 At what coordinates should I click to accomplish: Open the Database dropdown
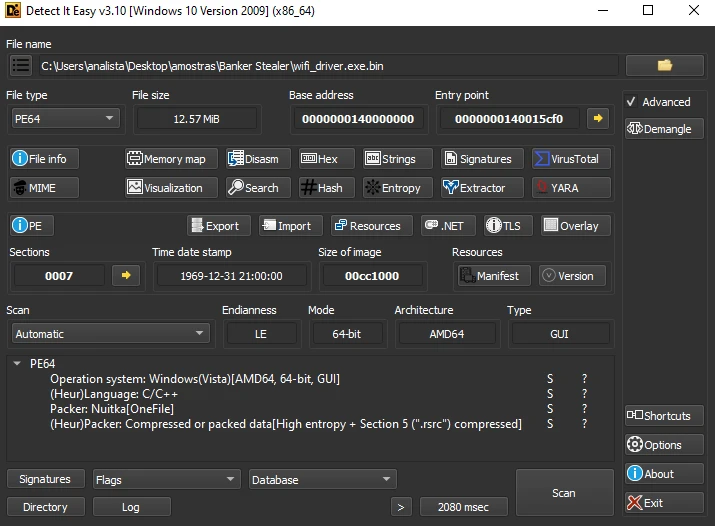[x=322, y=480]
